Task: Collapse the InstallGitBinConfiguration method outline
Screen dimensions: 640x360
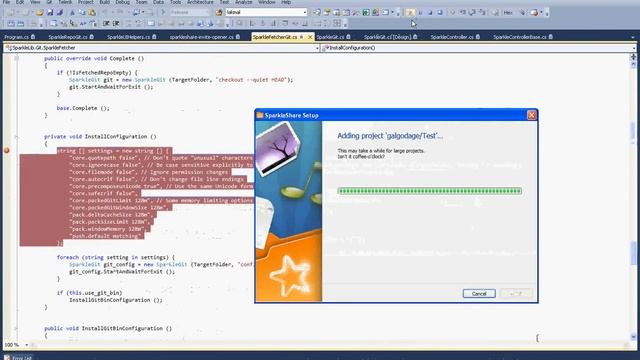Action: pyautogui.click(x=16, y=328)
